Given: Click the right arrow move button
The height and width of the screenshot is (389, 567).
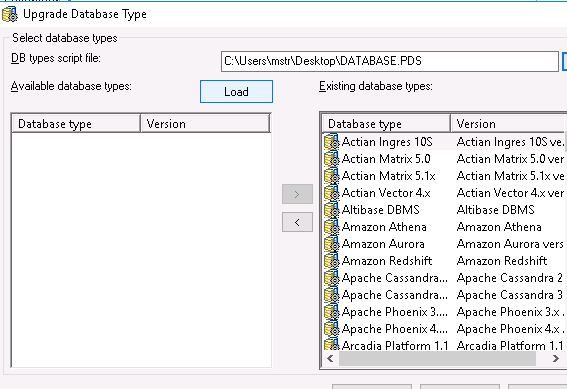Looking at the screenshot, I should pos(297,194).
